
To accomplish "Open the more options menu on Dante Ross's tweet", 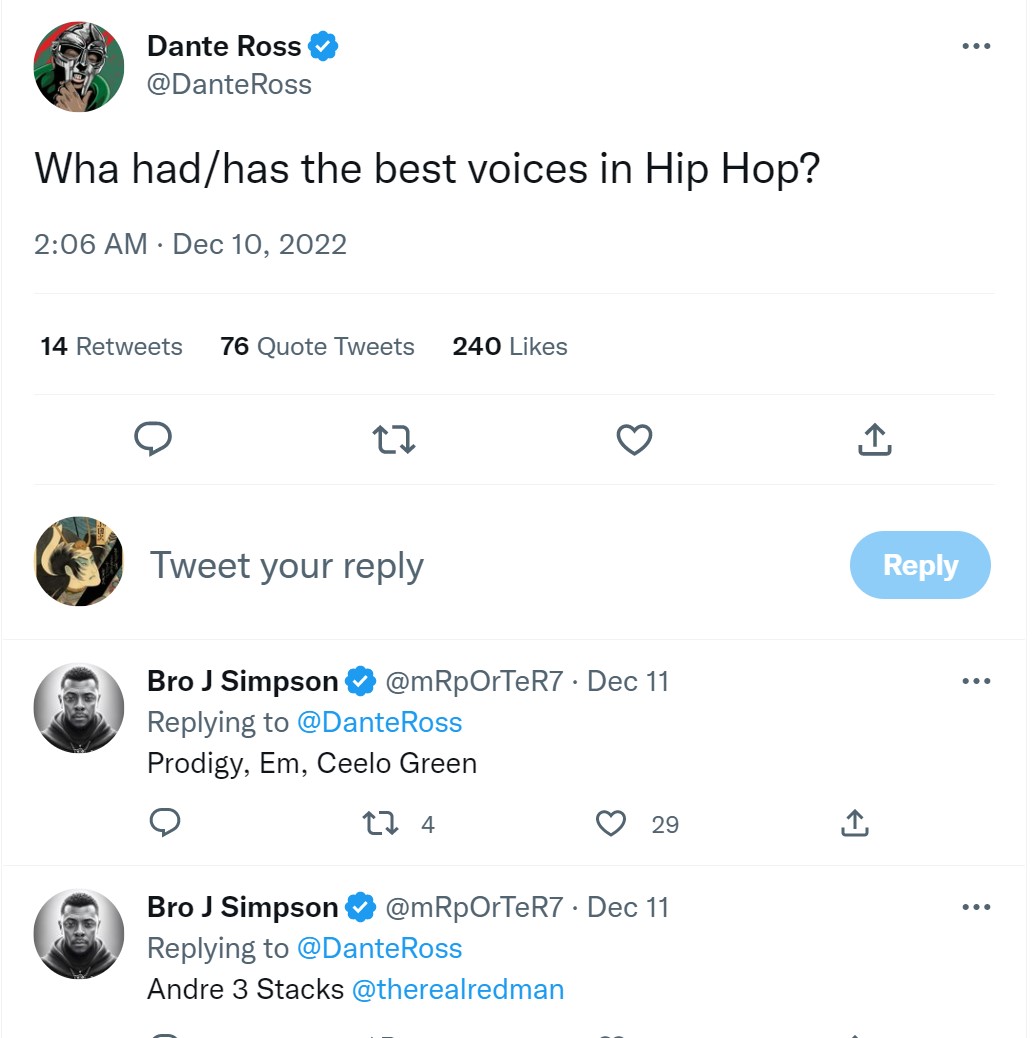I will point(975,45).
